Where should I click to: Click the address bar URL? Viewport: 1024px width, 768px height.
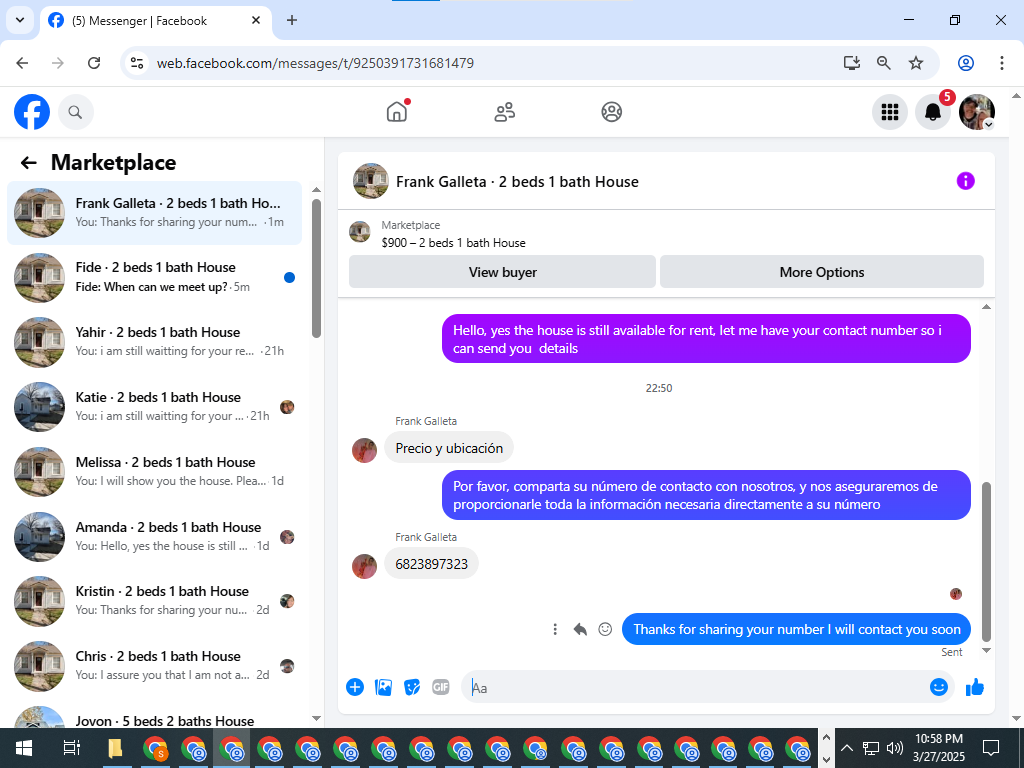[315, 63]
